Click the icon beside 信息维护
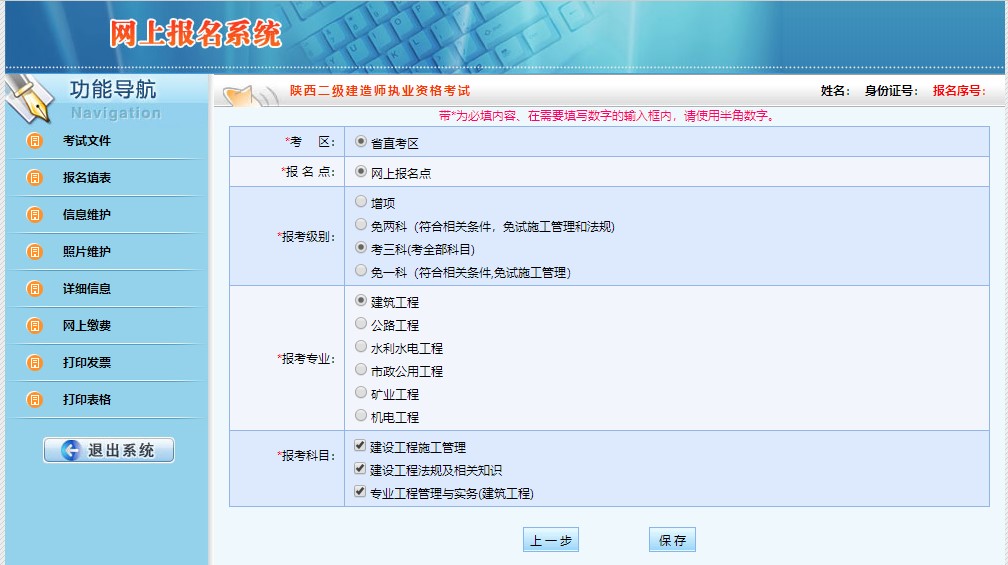Image resolution: width=1008 pixels, height=565 pixels. click(x=35, y=215)
